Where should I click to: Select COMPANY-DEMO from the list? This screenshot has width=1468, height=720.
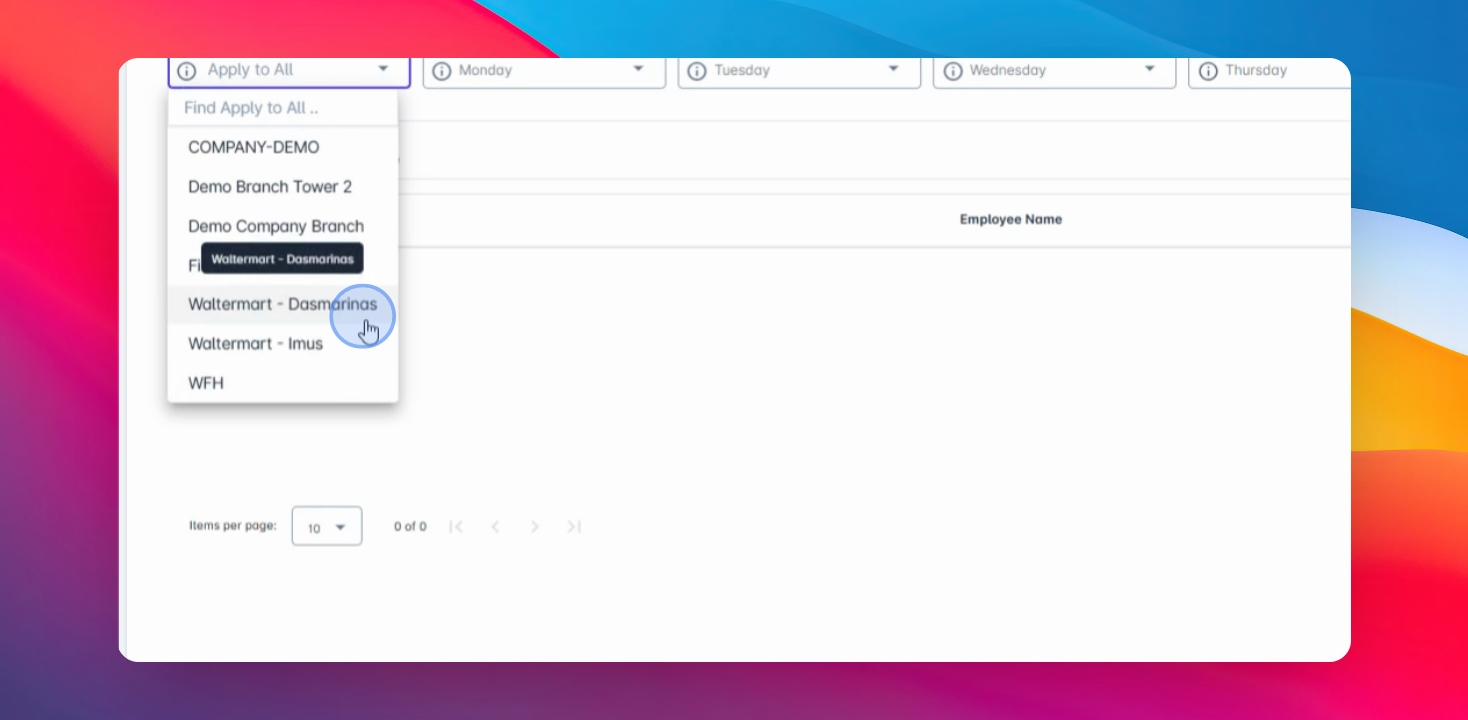pyautogui.click(x=283, y=147)
